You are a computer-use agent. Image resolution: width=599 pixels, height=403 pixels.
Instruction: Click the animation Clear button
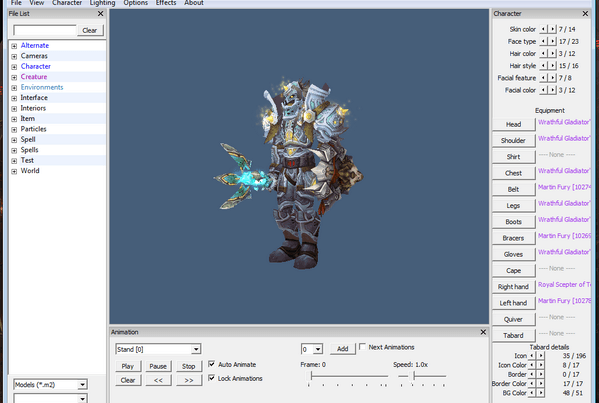click(128, 380)
